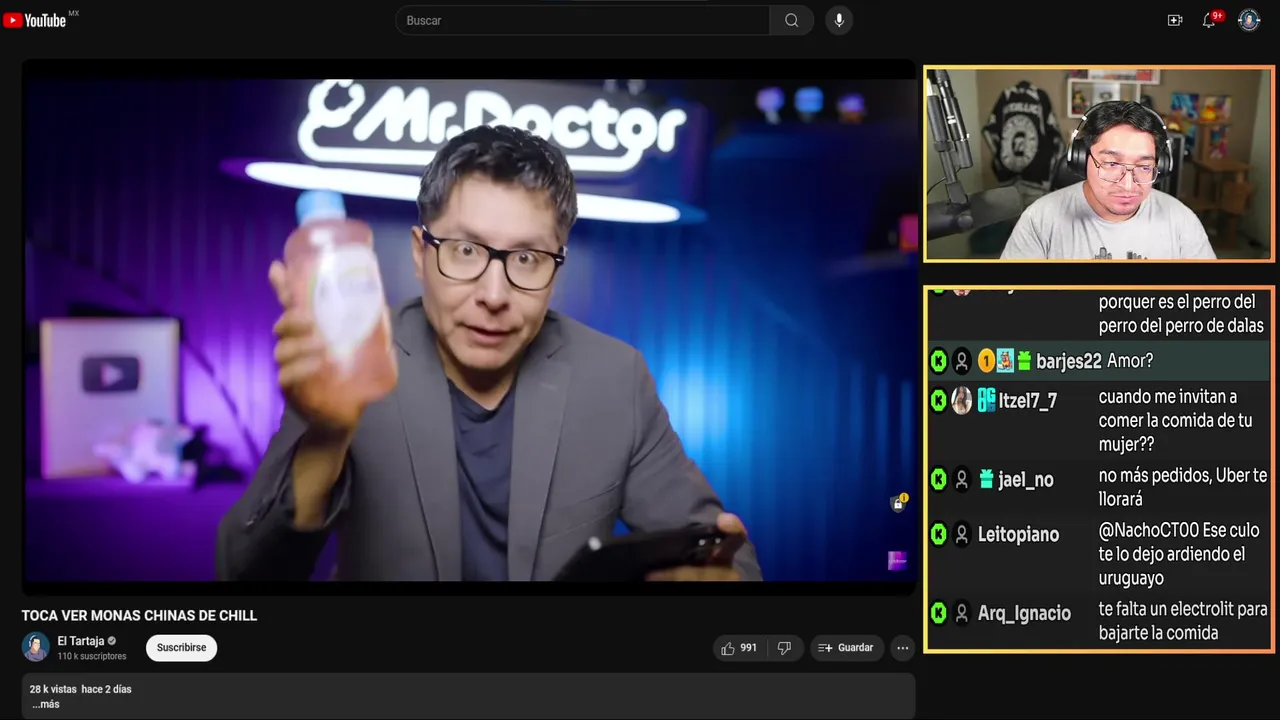Screen dimensions: 1280x720
Task: Click the perro de dalas chat message
Action: tap(1181, 313)
